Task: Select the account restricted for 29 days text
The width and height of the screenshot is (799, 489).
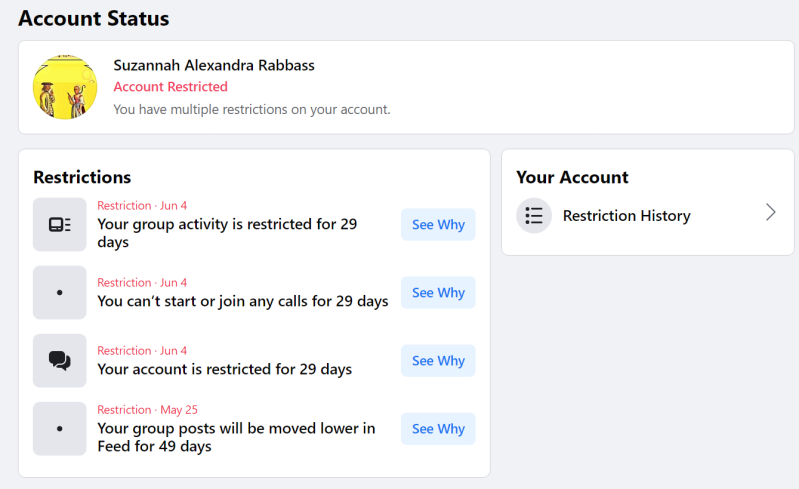Action: (224, 369)
